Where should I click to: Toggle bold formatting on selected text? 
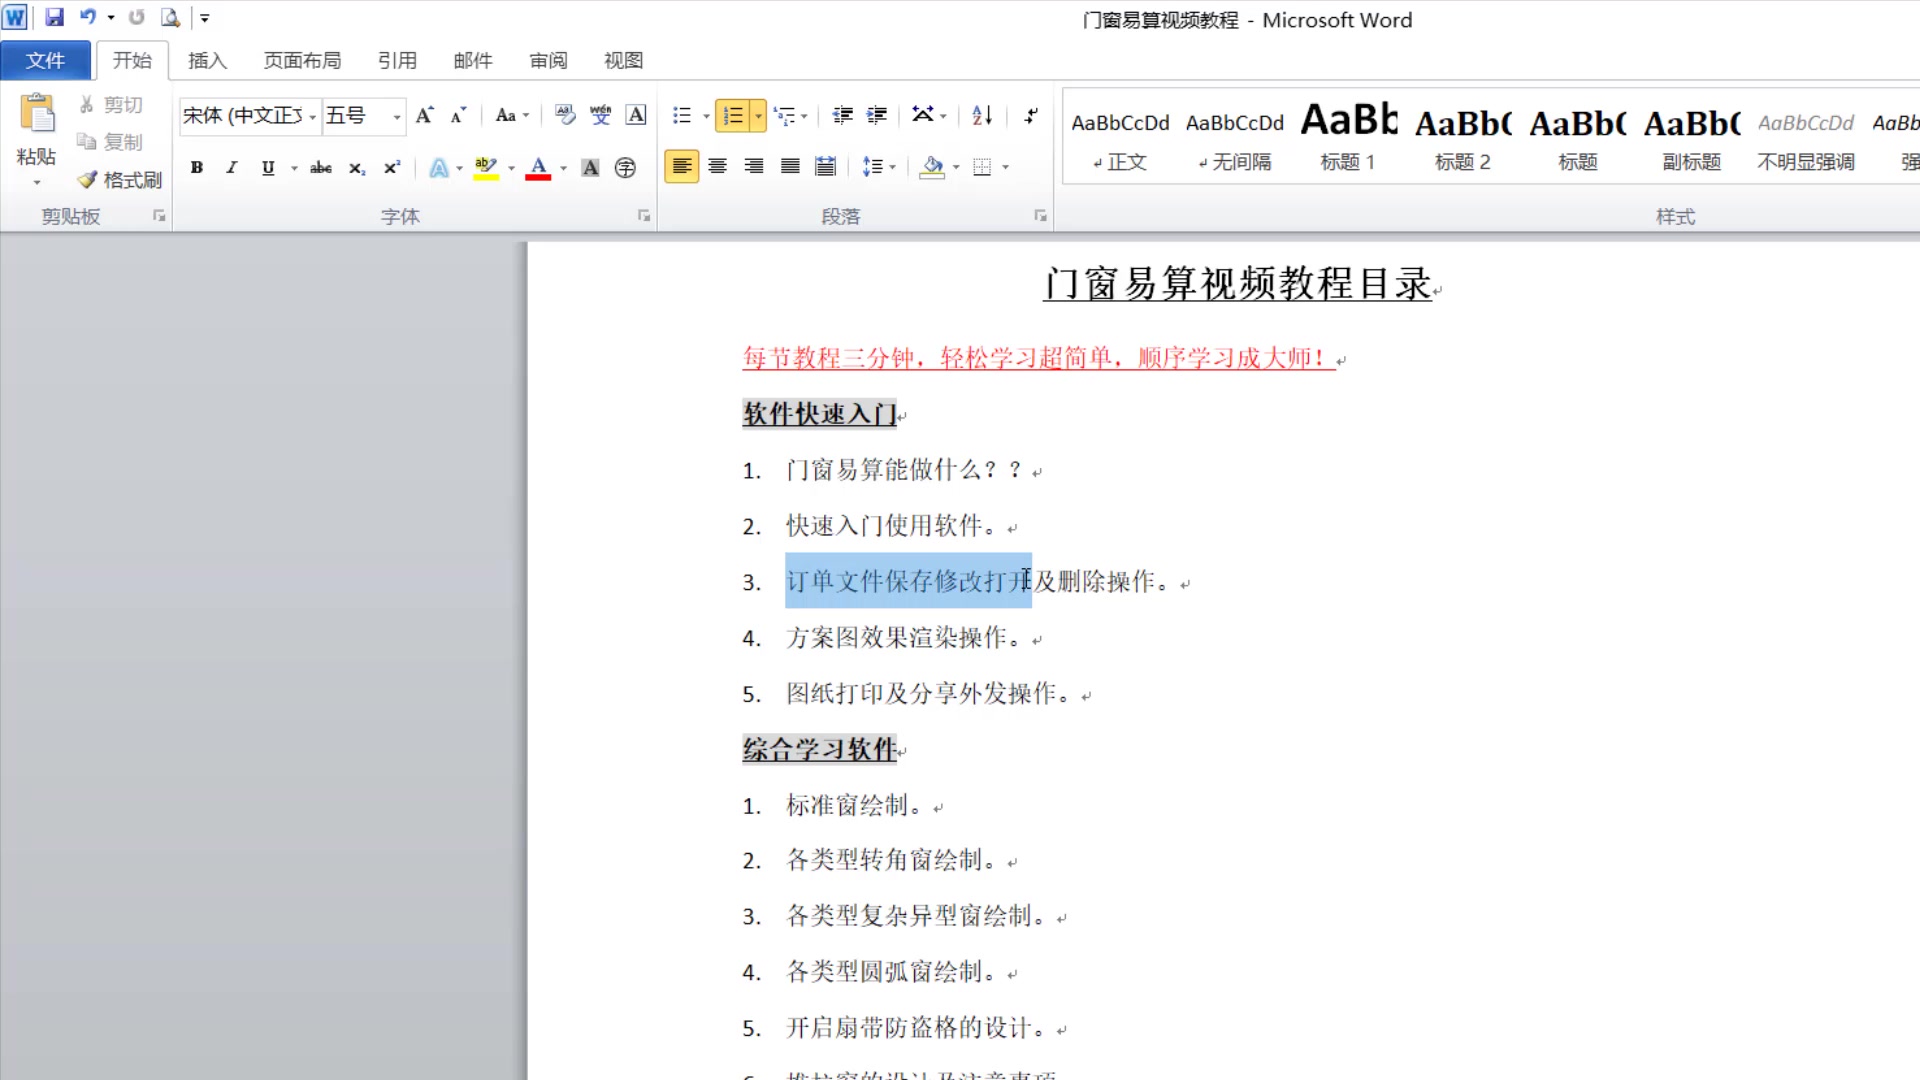(x=196, y=167)
